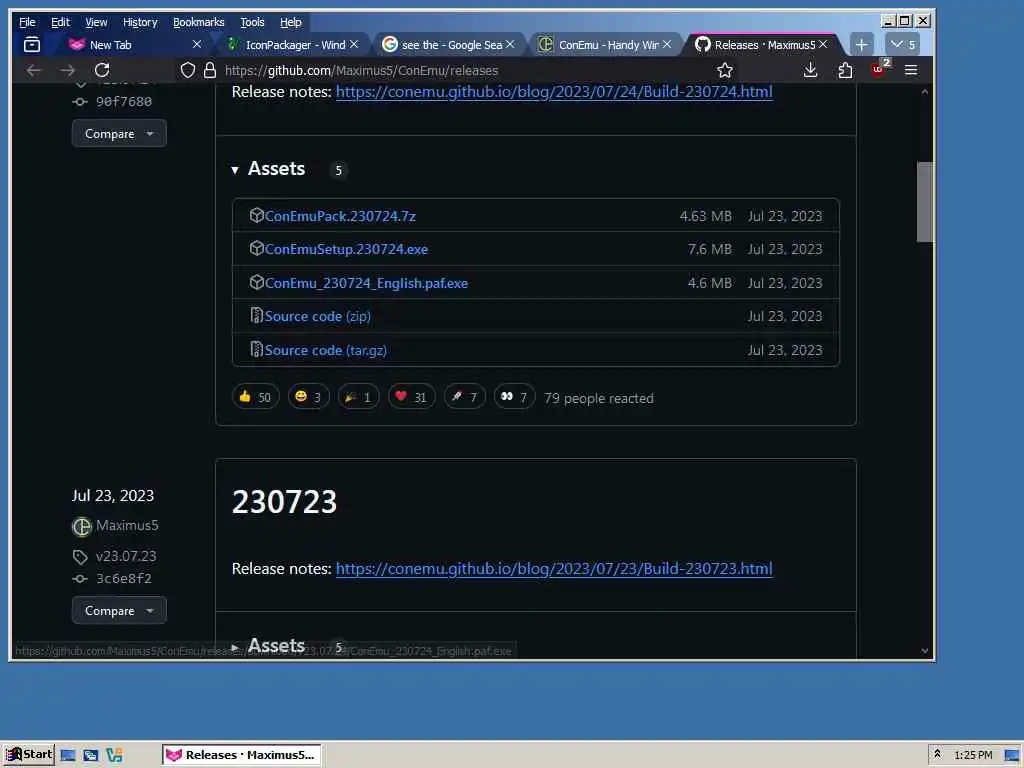Close the ConEmu - Handy Win tab
Screen dimensions: 1024x768
(667, 44)
